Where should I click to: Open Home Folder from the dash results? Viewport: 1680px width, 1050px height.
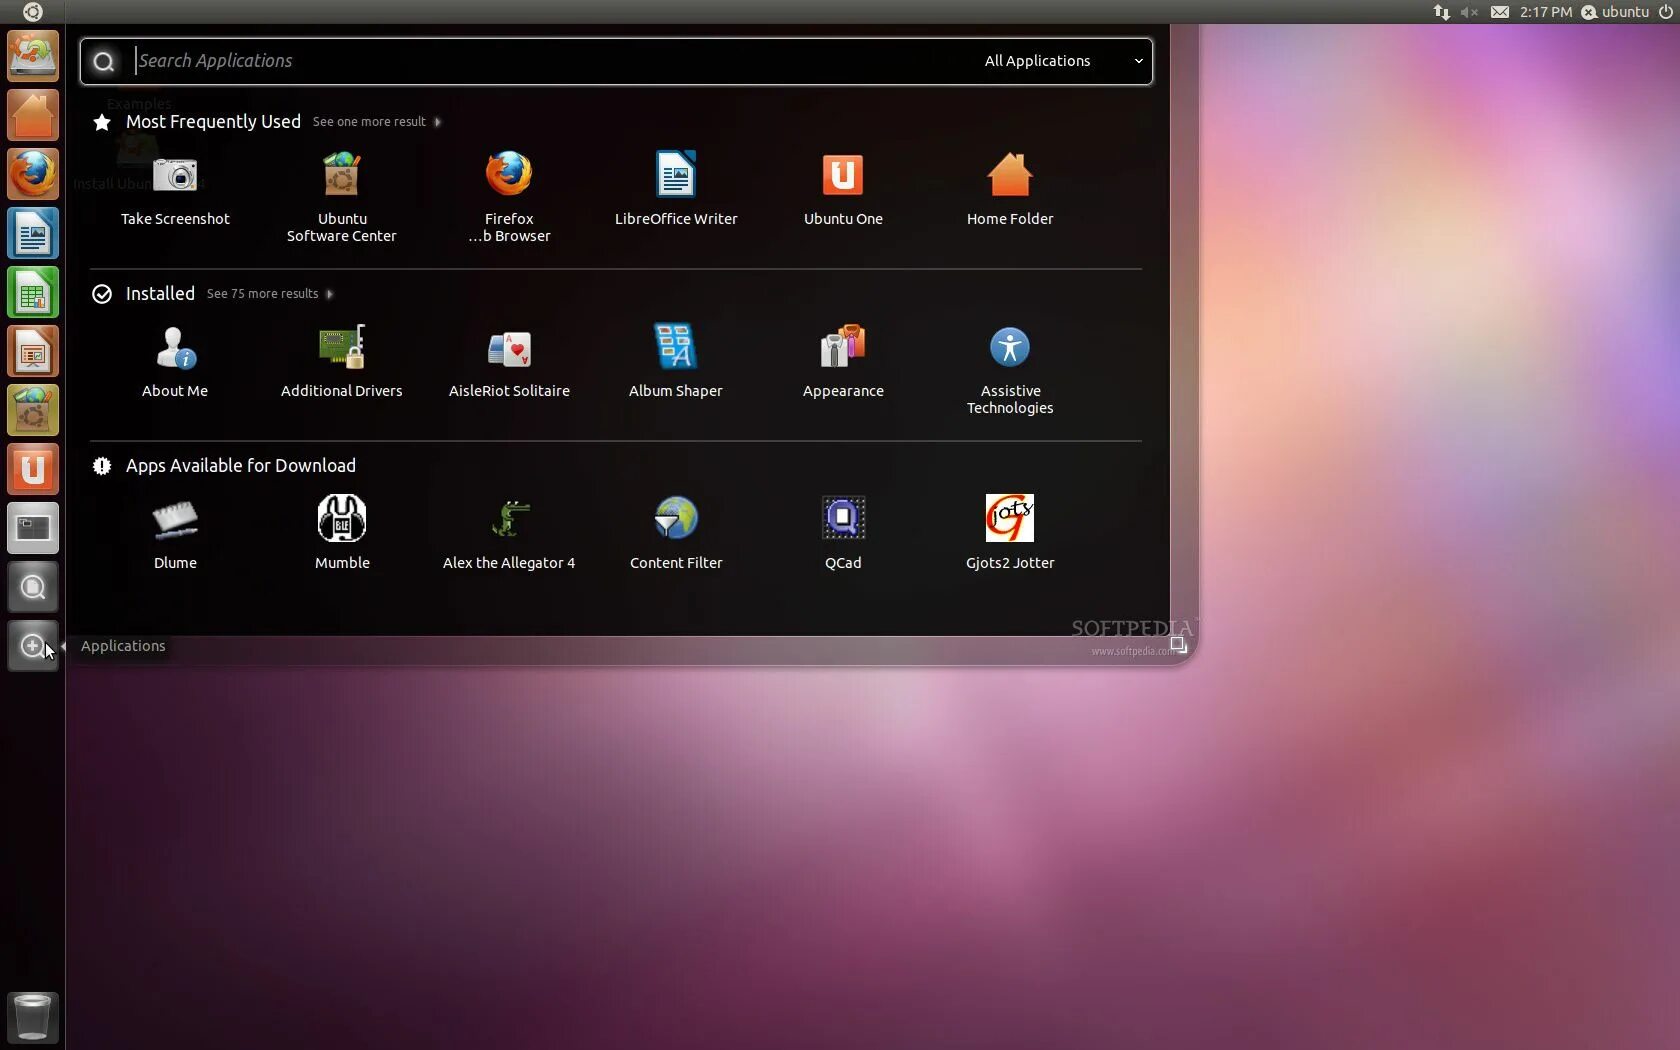[x=1010, y=190]
